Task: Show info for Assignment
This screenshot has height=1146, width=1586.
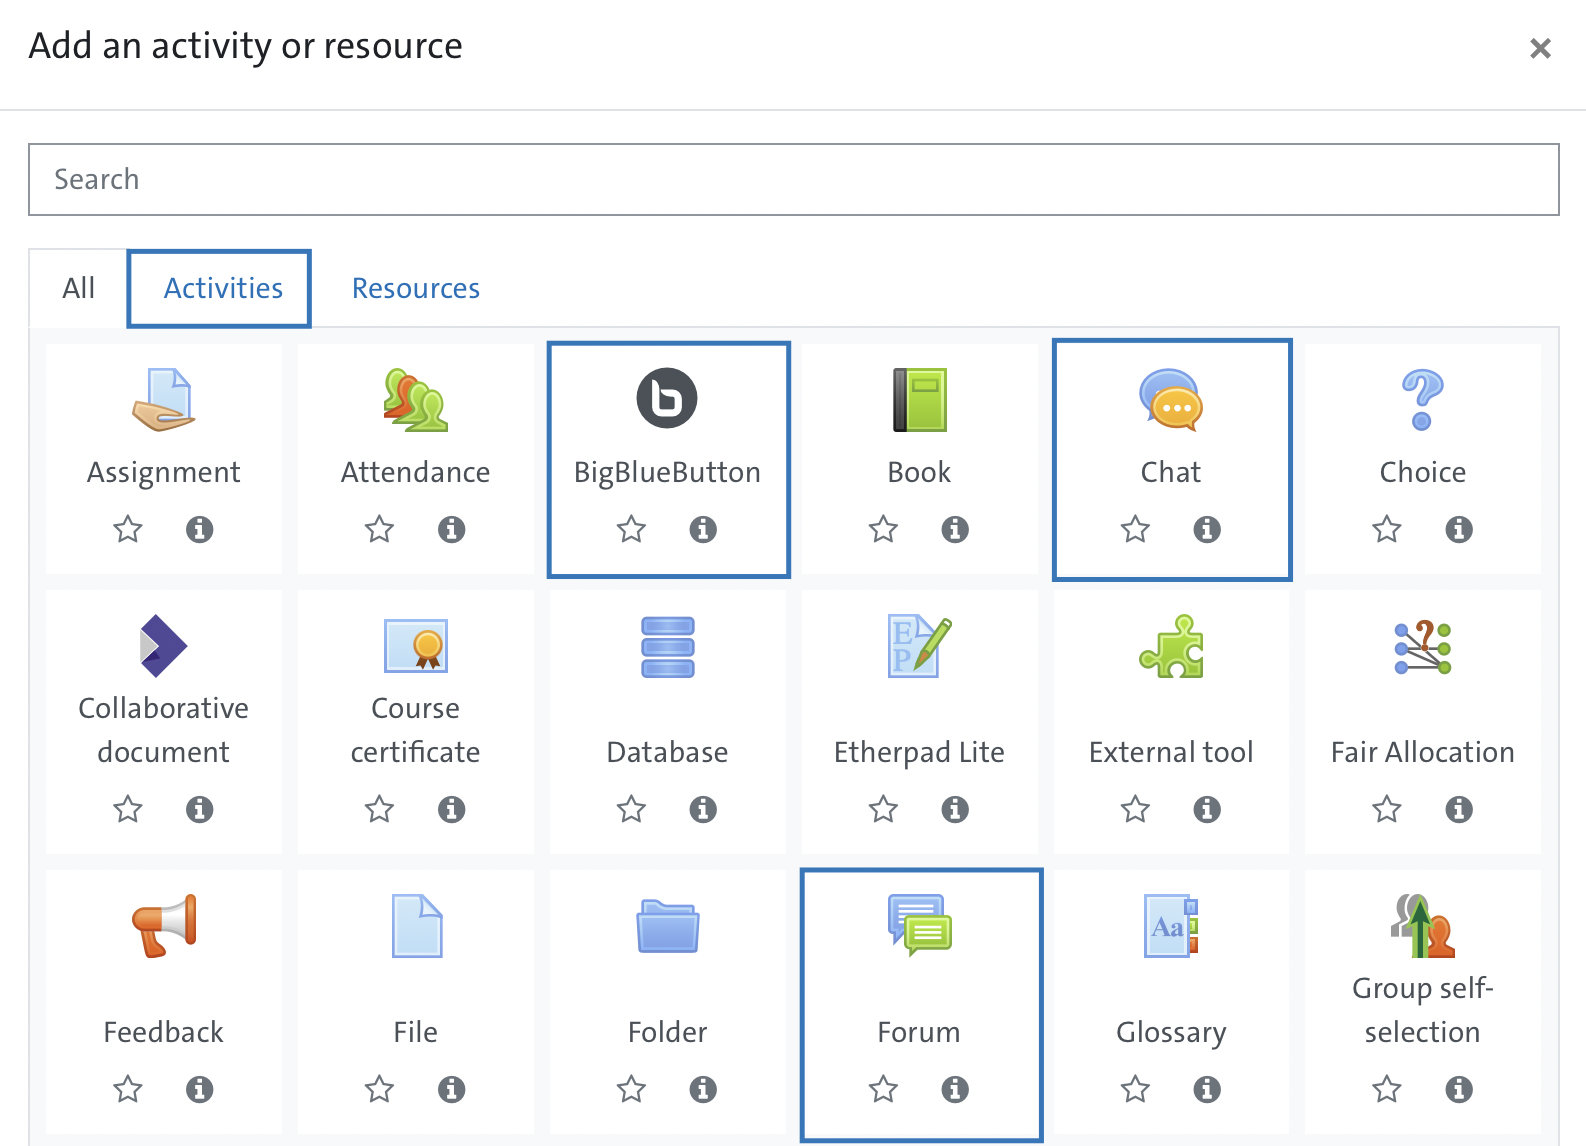Action: tap(199, 529)
